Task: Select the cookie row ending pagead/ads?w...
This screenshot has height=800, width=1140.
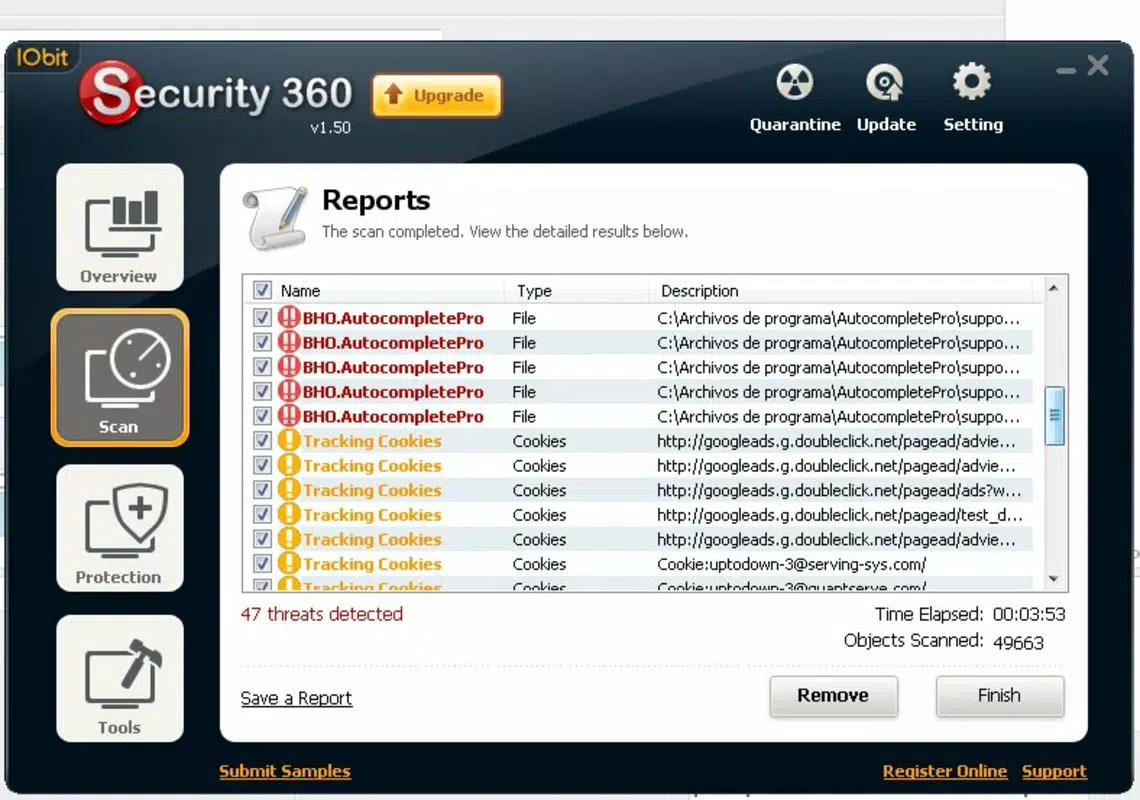Action: pyautogui.click(x=643, y=490)
